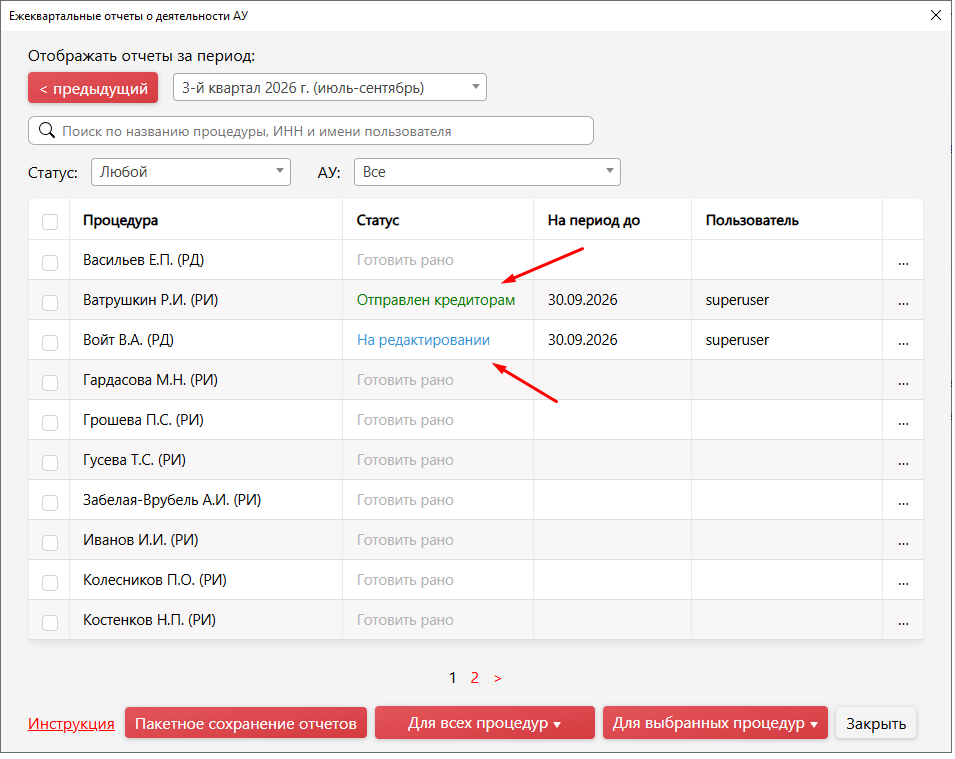
Task: Expand the Статус filter dropdown
Action: [x=191, y=172]
